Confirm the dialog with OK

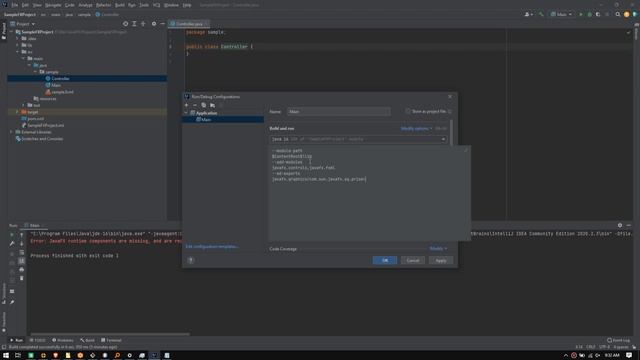tap(385, 260)
